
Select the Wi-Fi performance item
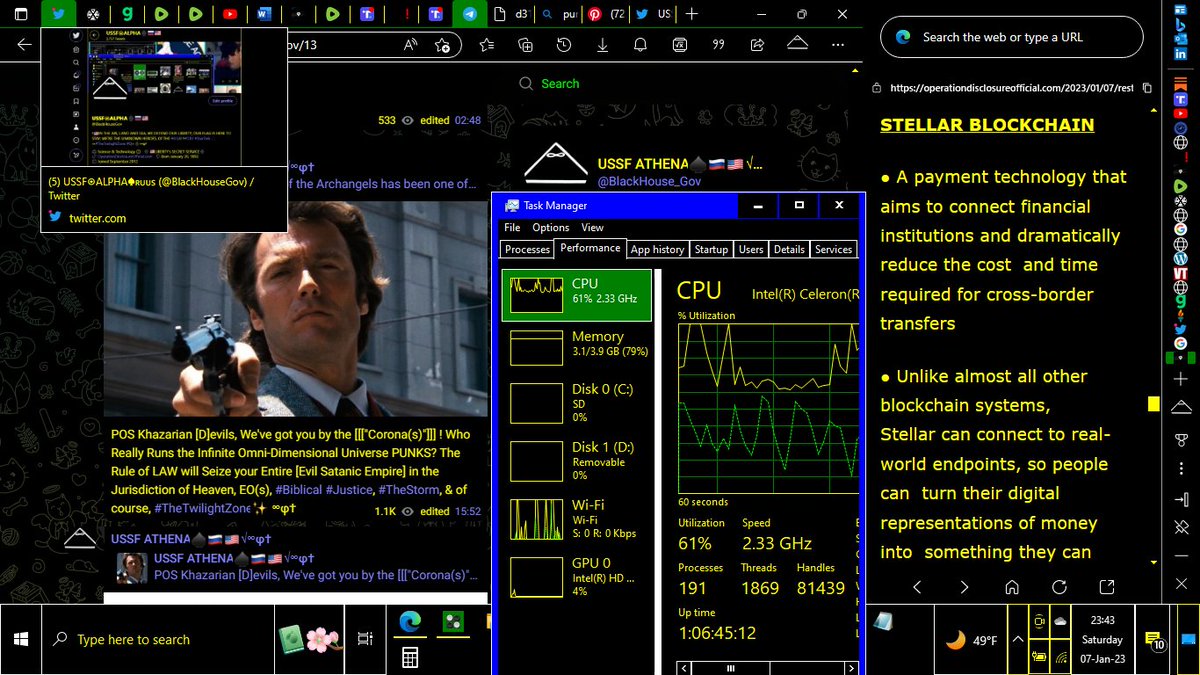point(577,519)
